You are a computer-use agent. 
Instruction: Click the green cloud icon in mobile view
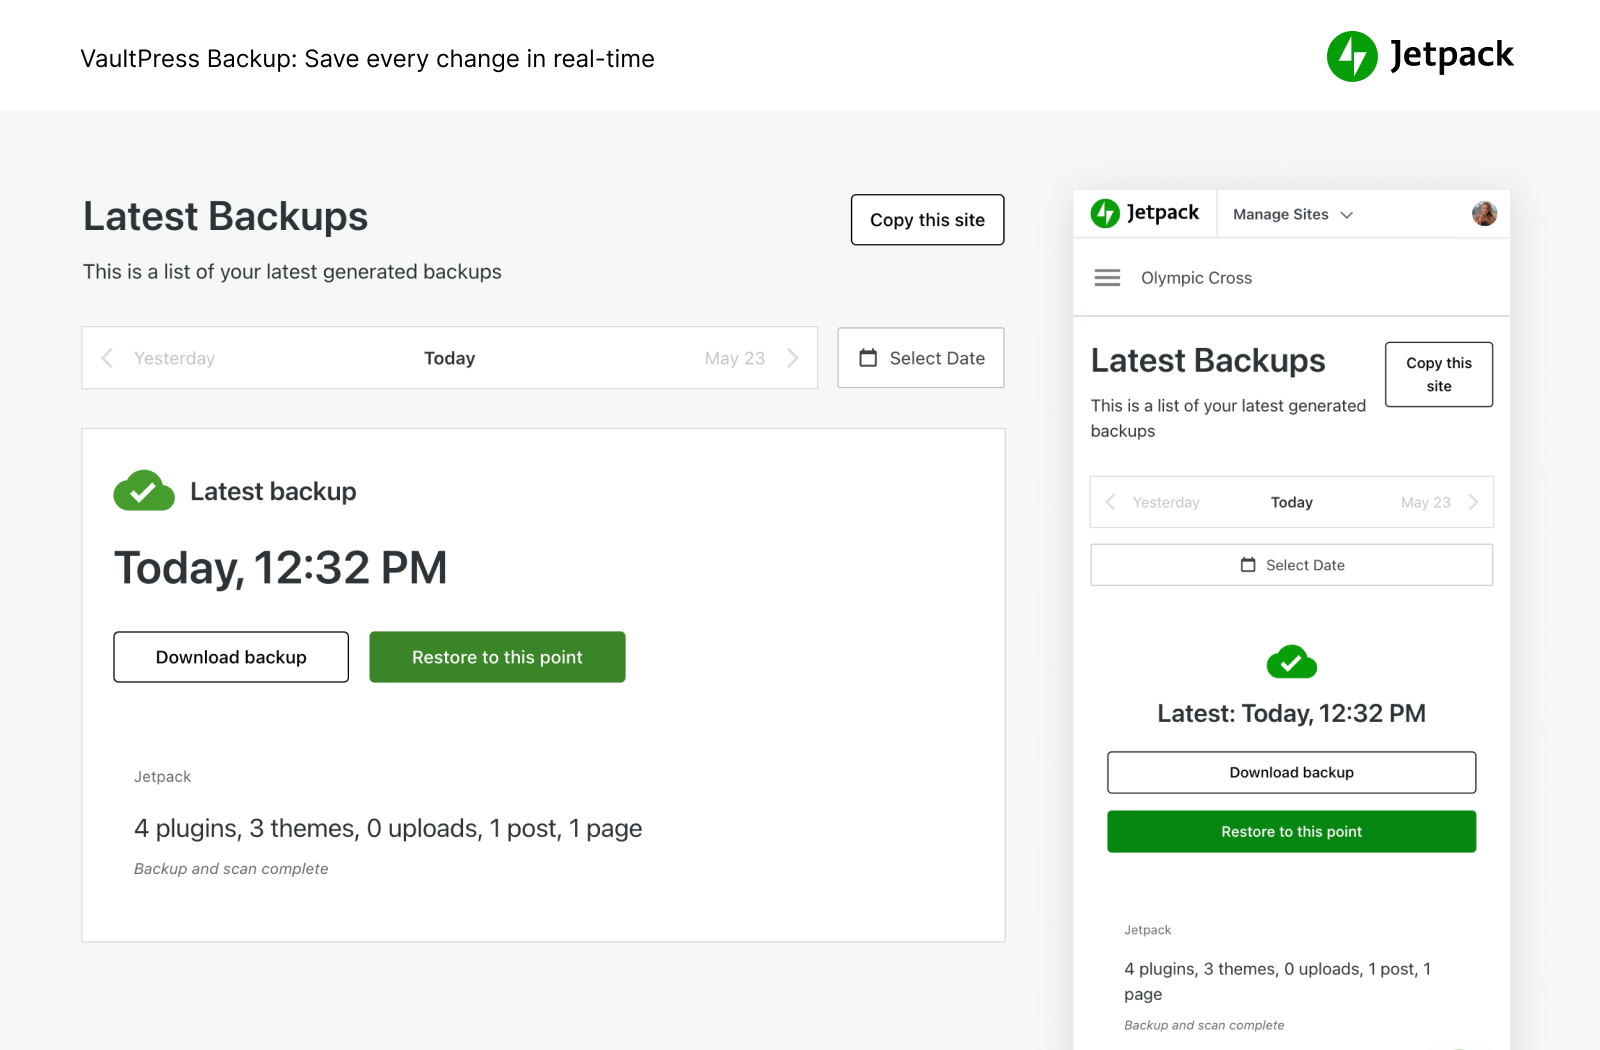[x=1291, y=662]
